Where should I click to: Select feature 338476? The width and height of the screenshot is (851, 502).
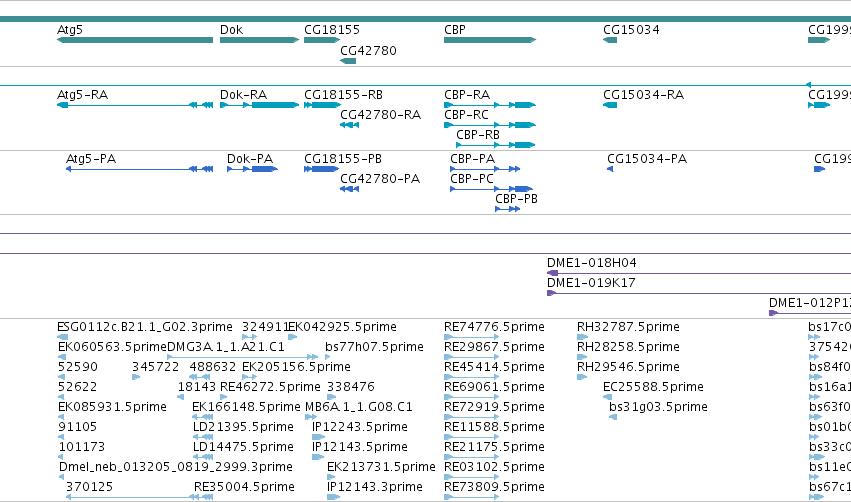(x=331, y=397)
